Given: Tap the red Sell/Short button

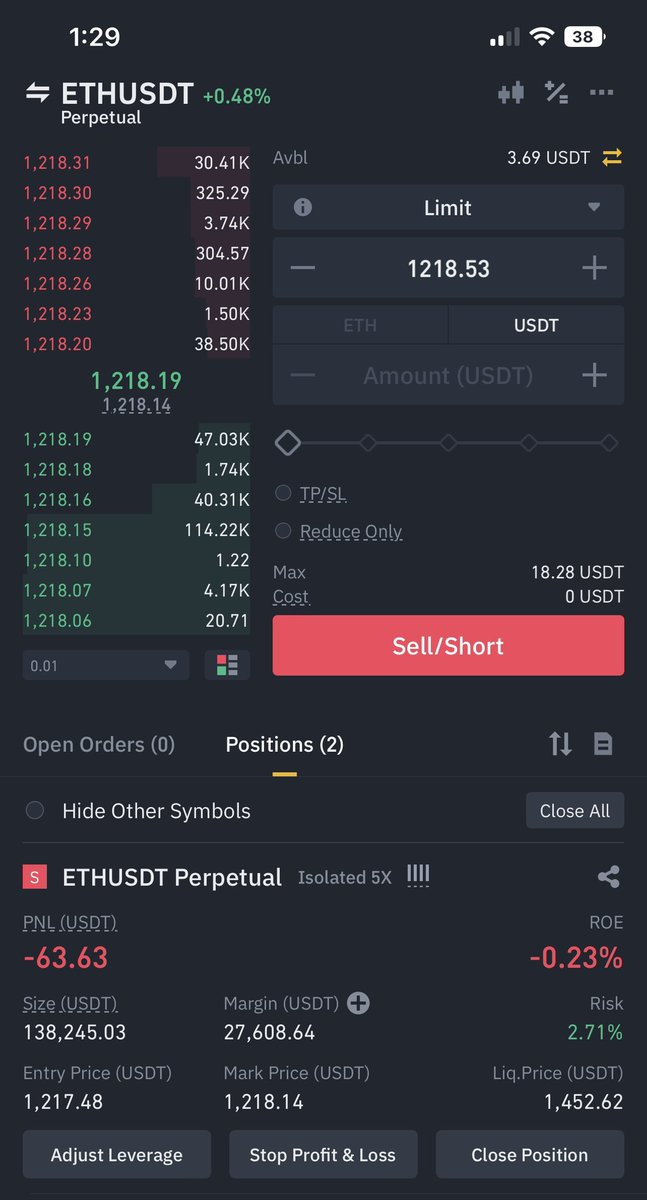Looking at the screenshot, I should [x=448, y=645].
